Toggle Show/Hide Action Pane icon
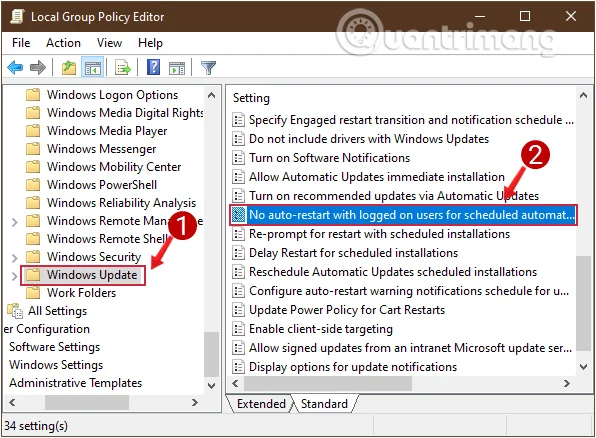 pyautogui.click(x=177, y=68)
